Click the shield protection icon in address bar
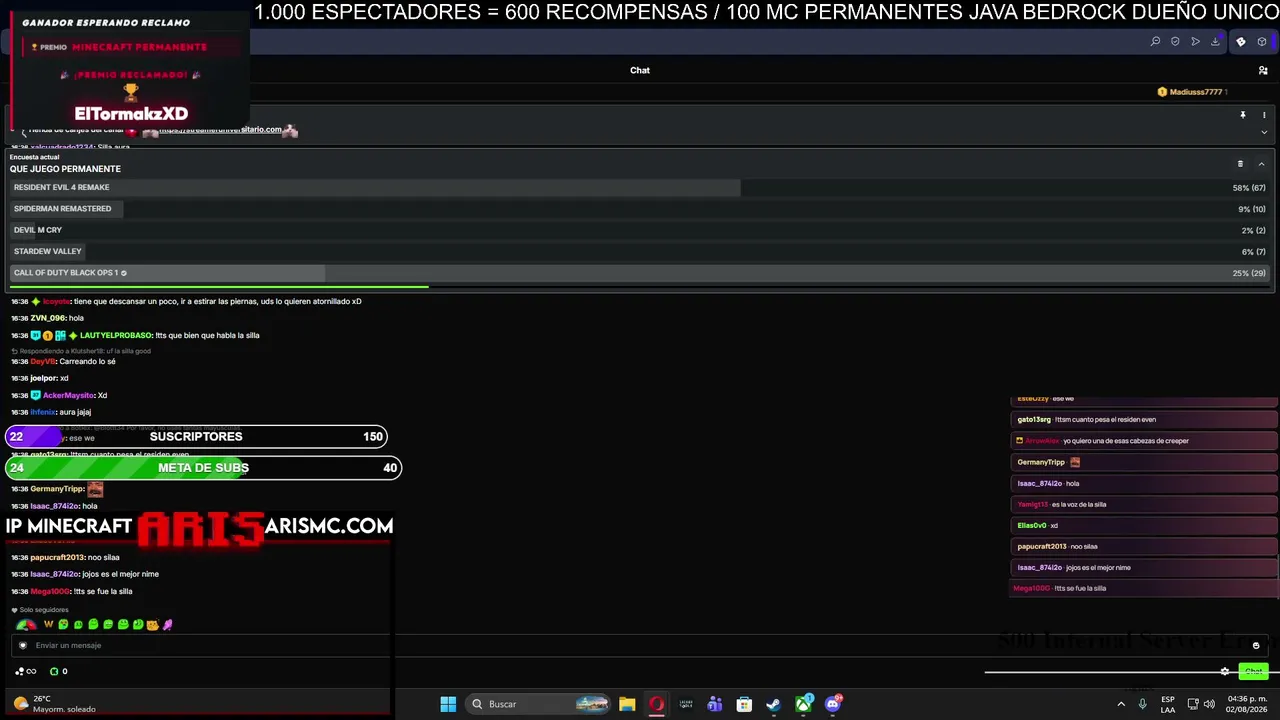Image resolution: width=1280 pixels, height=720 pixels. click(1175, 42)
